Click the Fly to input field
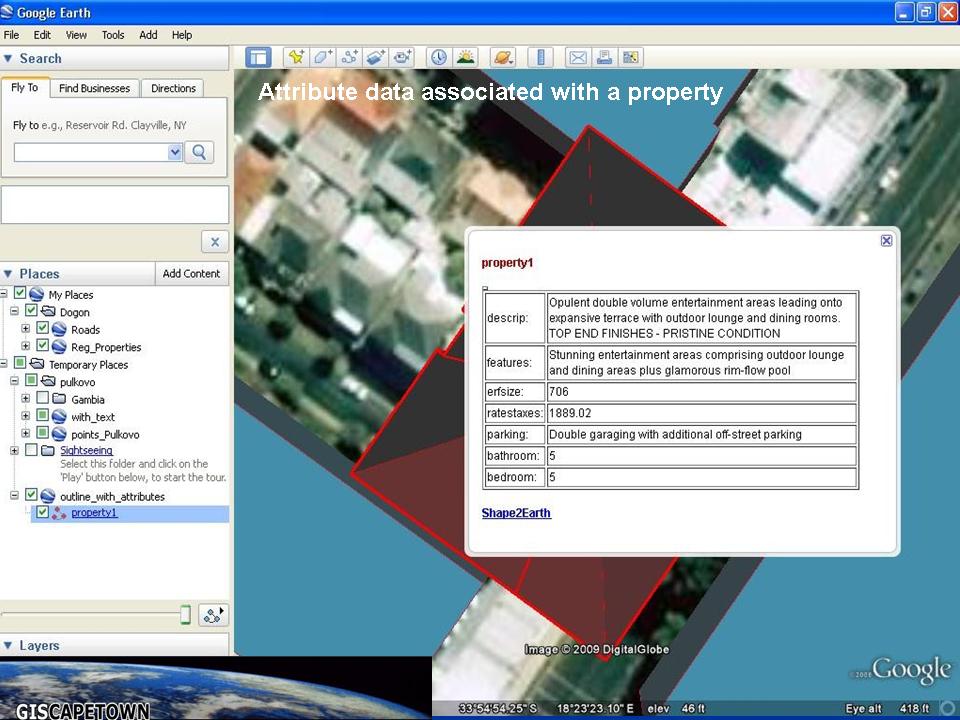Viewport: 960px width, 720px height. (x=91, y=152)
